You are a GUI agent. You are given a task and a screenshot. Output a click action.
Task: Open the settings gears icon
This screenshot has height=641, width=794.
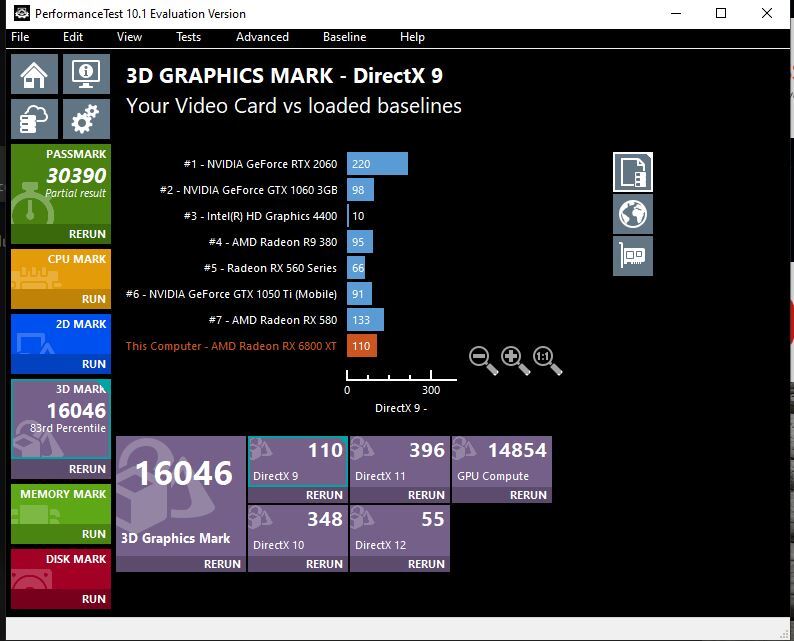(86, 119)
